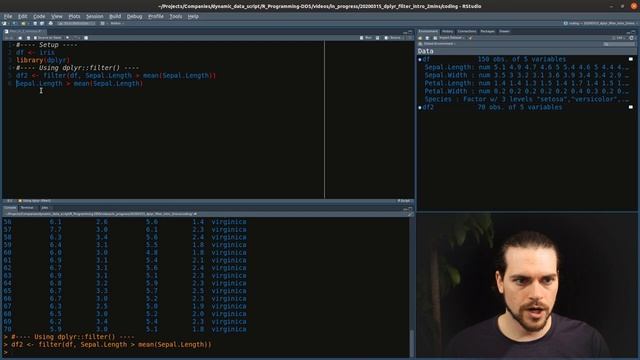Open the View menu

57,16
